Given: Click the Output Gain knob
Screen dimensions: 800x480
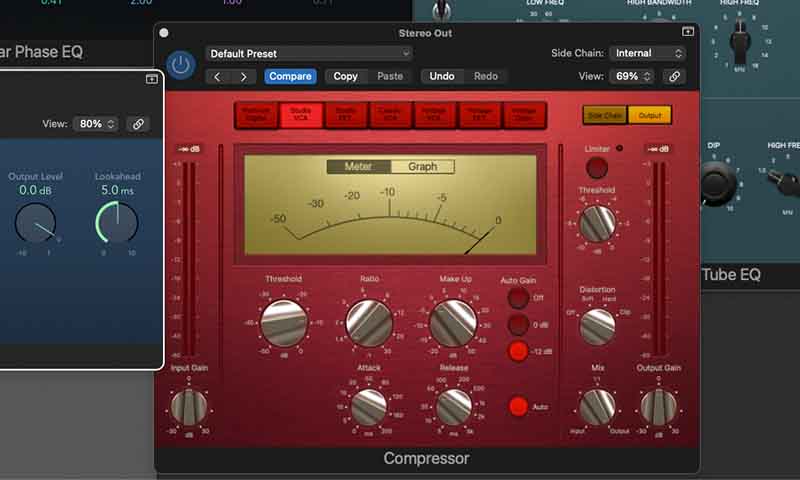Looking at the screenshot, I should coord(659,407).
